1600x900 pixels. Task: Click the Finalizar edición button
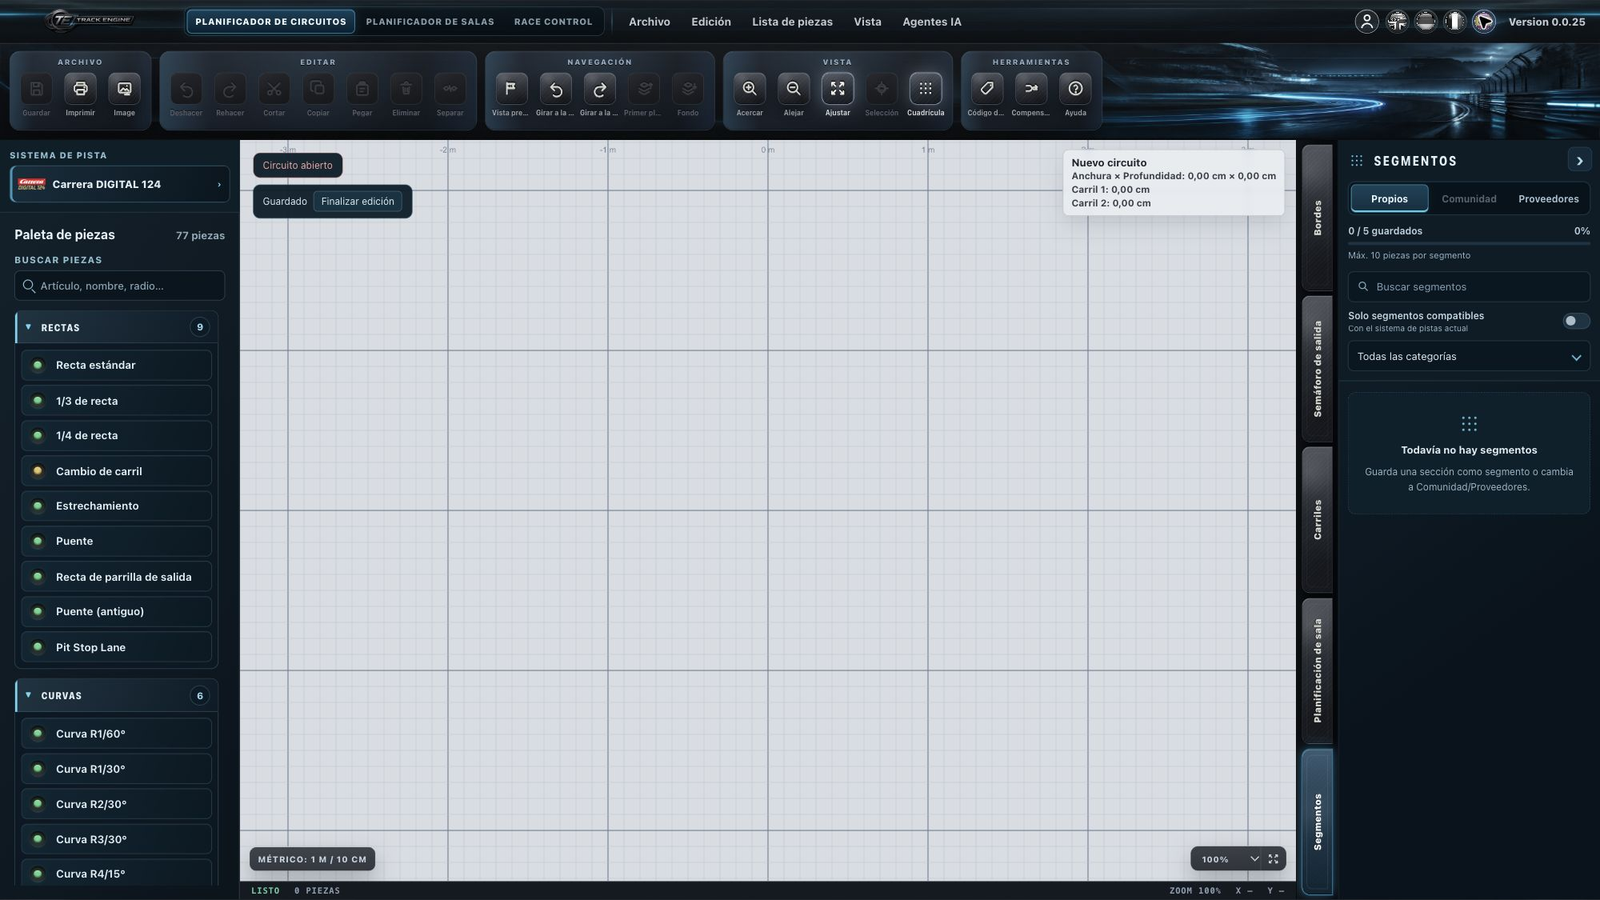(357, 201)
